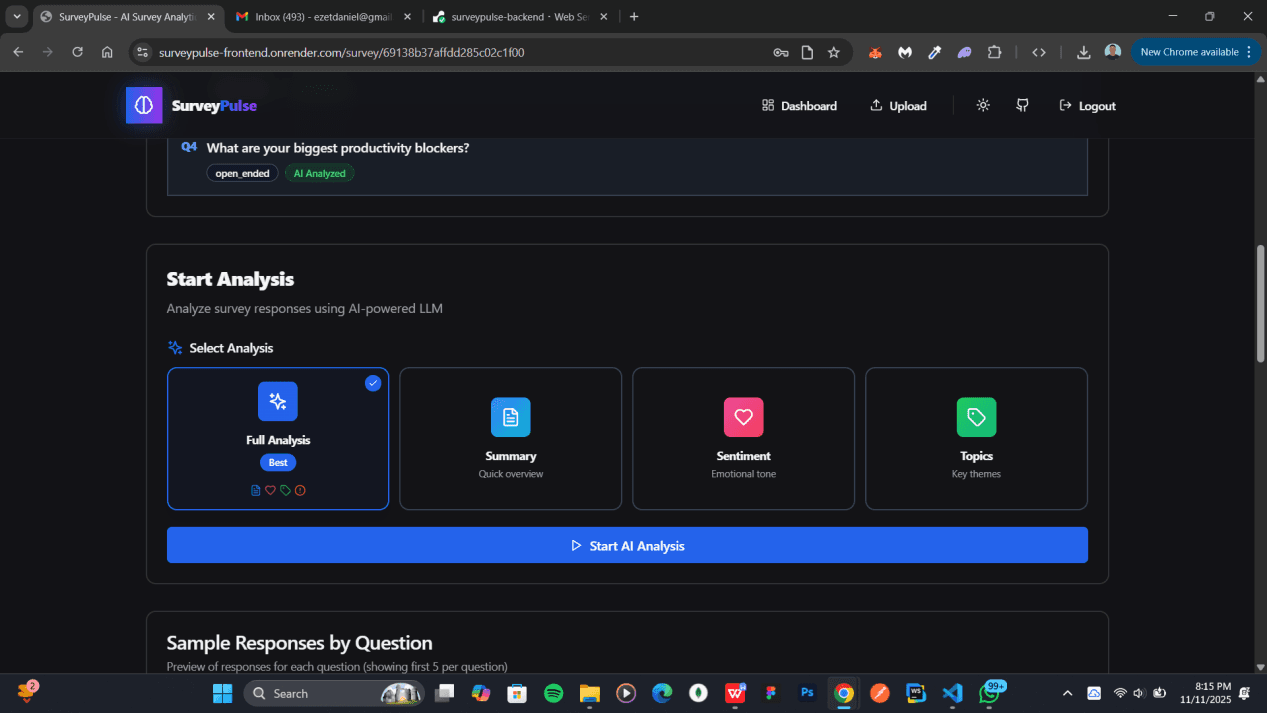
Task: Close the surveypulse-backend tab
Action: click(603, 17)
